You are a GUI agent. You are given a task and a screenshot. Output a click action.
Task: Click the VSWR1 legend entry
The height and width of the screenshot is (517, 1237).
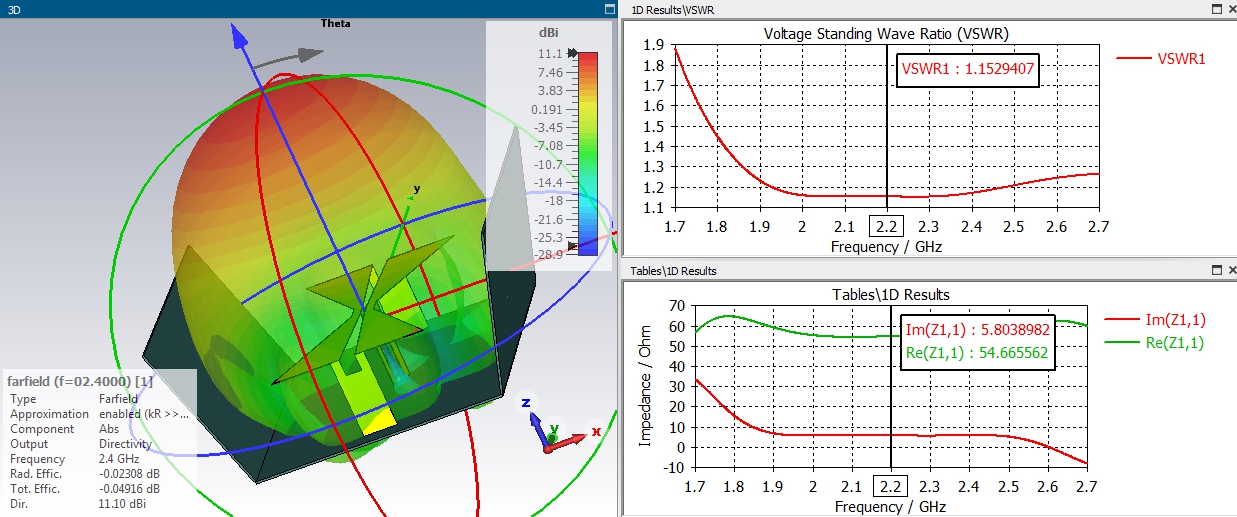[x=1162, y=58]
